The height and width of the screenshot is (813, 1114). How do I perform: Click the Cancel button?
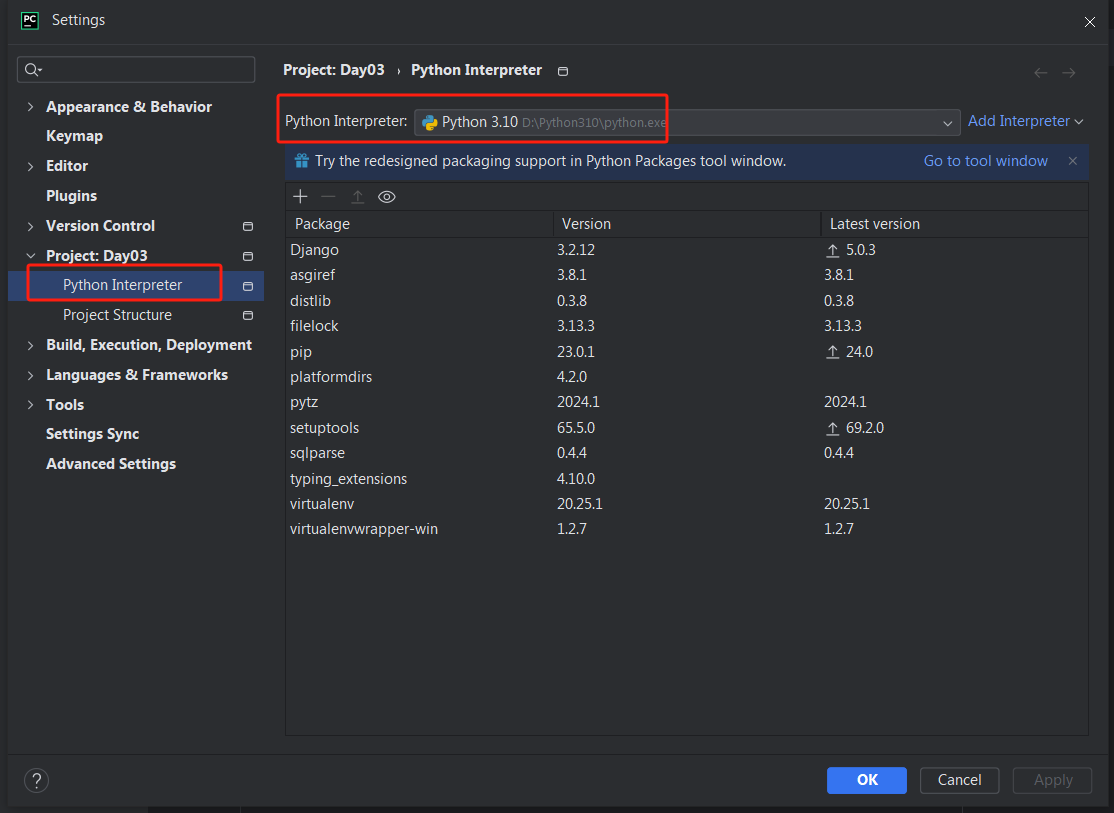click(959, 780)
